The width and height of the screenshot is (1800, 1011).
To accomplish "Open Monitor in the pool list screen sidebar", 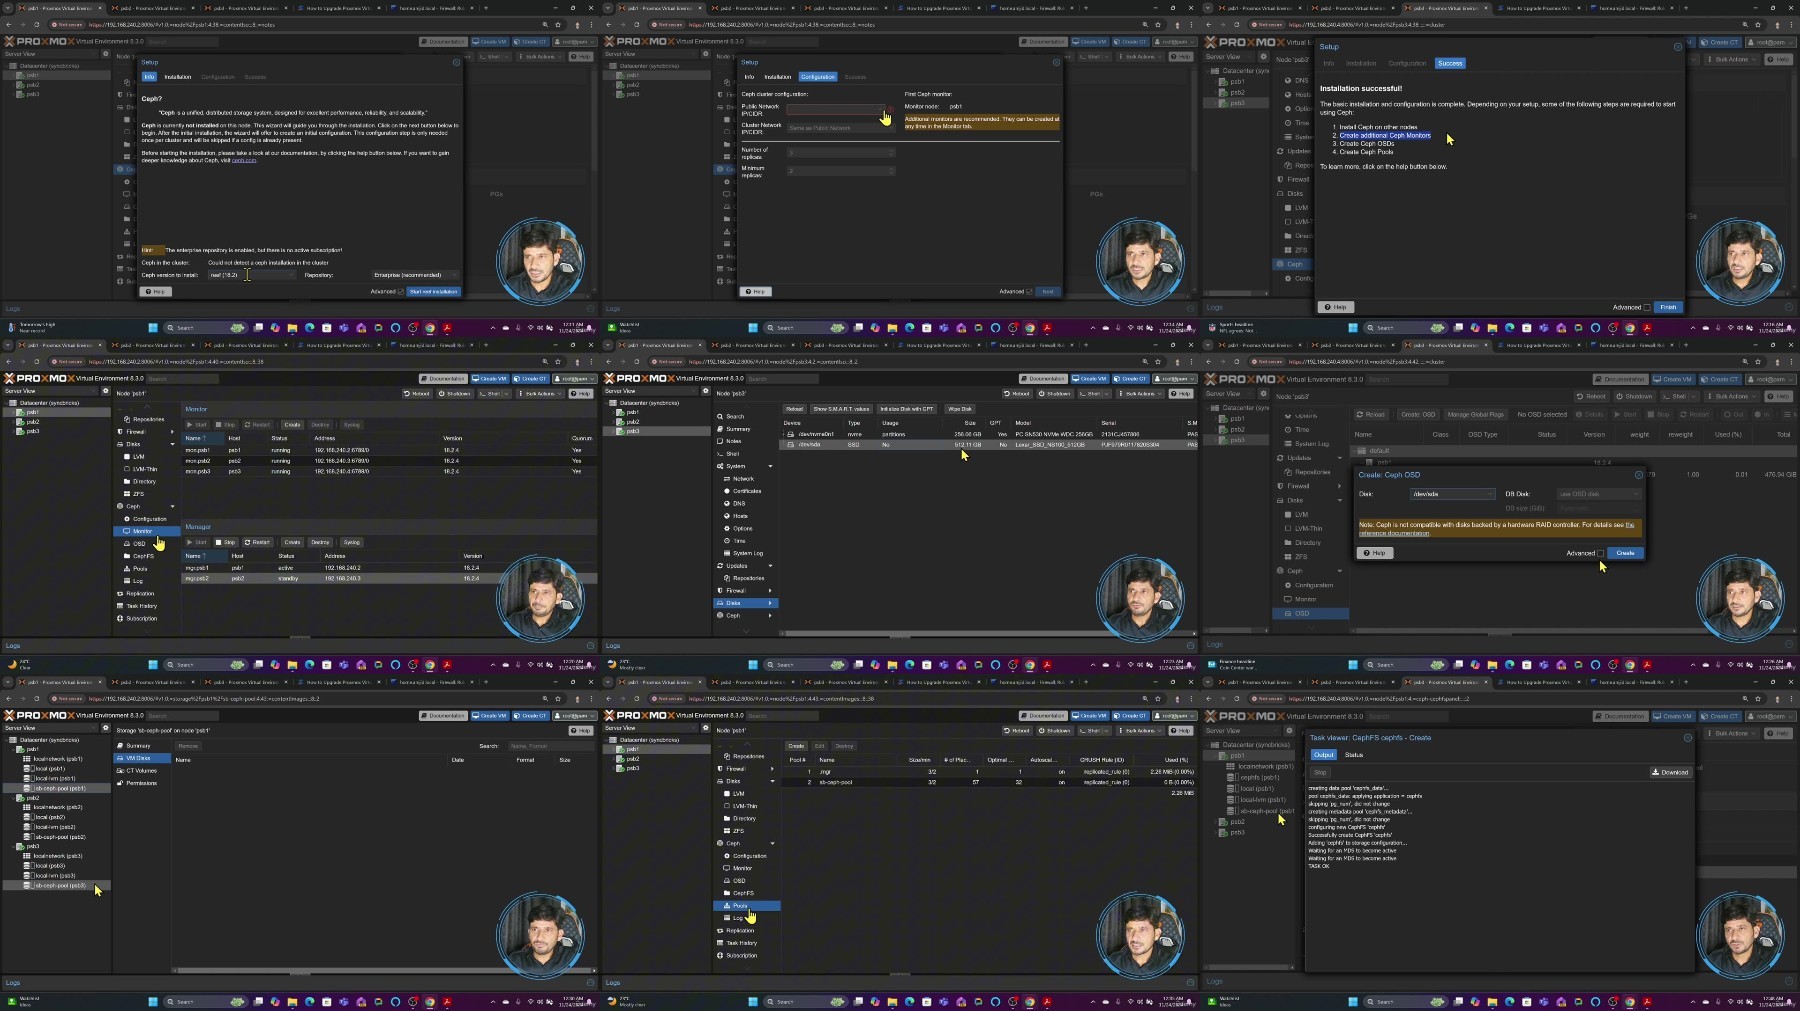I will 742,868.
